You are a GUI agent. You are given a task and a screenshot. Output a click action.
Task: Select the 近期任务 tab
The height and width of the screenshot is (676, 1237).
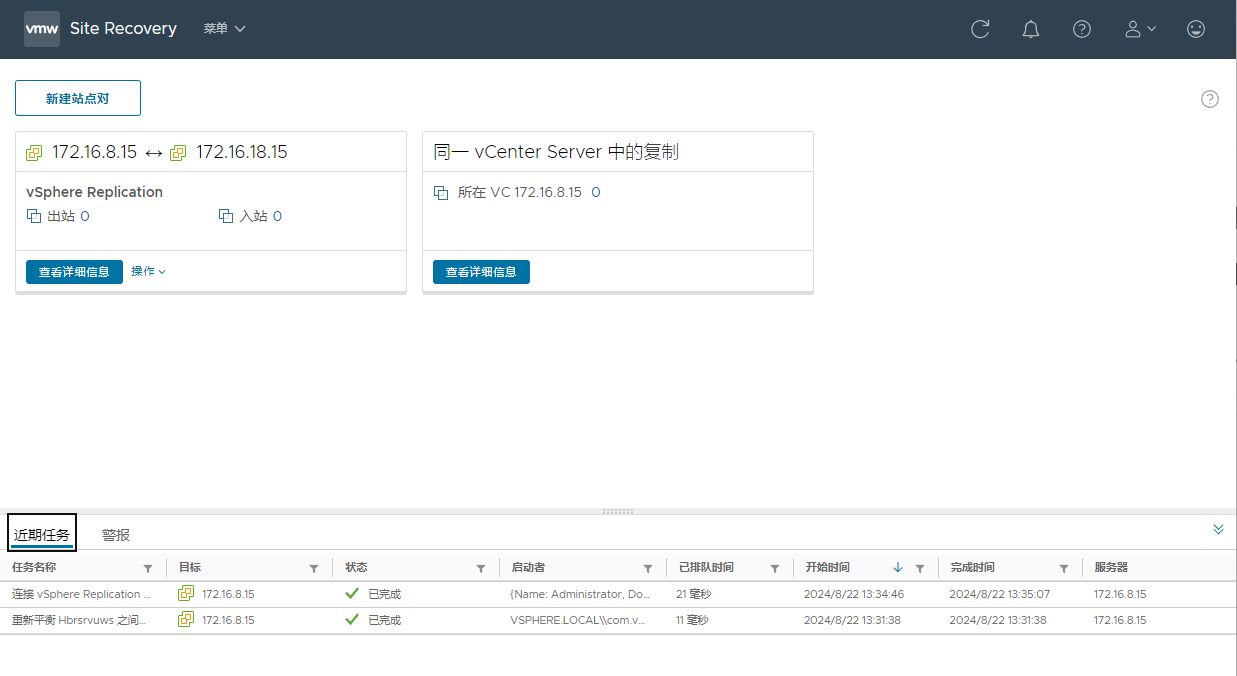(x=42, y=533)
